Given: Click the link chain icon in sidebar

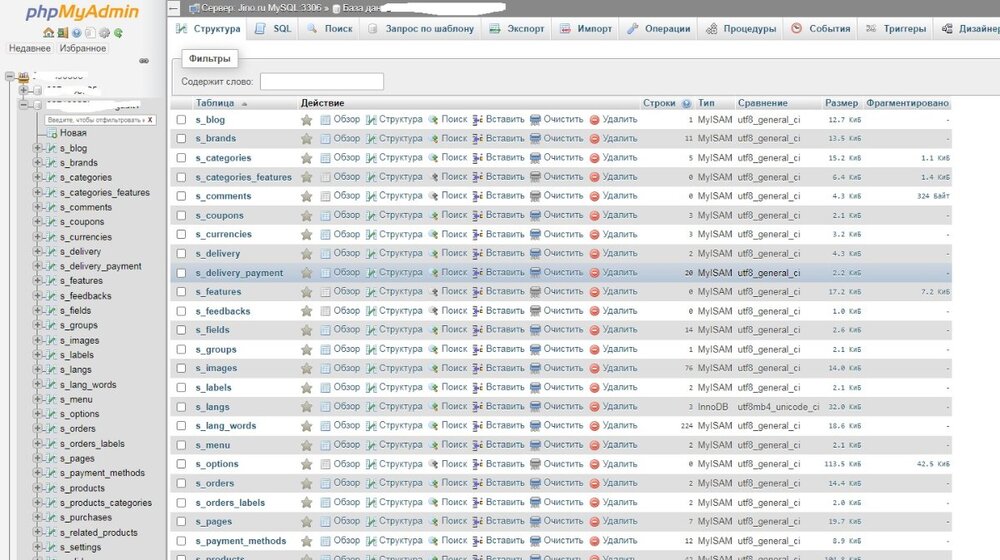Looking at the screenshot, I should coord(143,61).
